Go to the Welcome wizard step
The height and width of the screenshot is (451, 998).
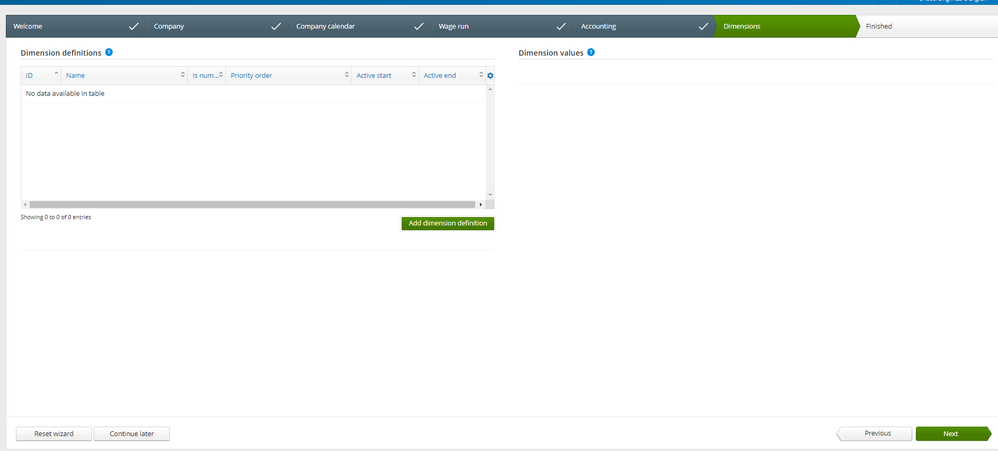[76, 27]
